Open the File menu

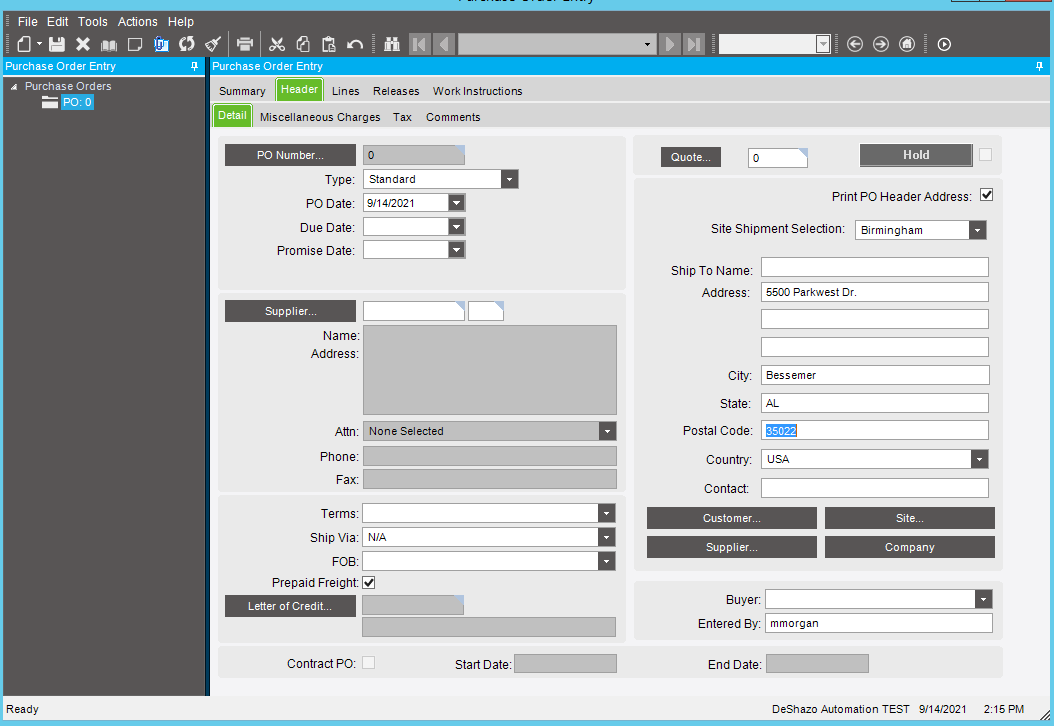28,22
